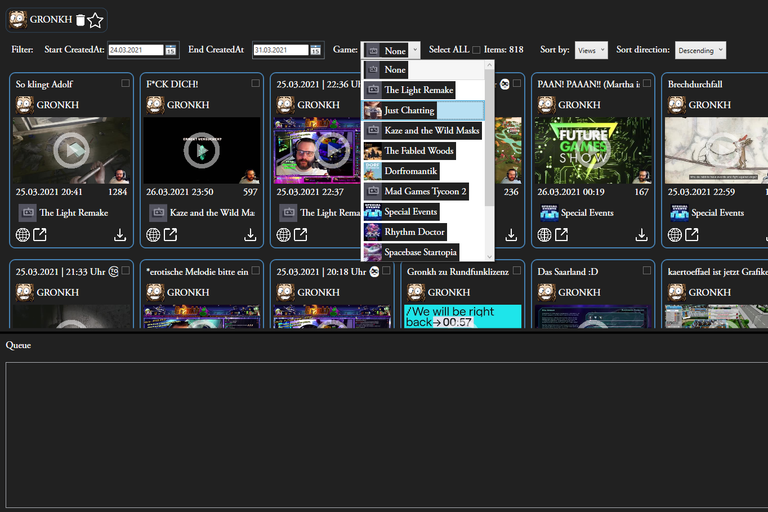This screenshot has width=768, height=512.
Task: Open external link icon on 25.03.2021 22:36 card
Action: coord(300,235)
